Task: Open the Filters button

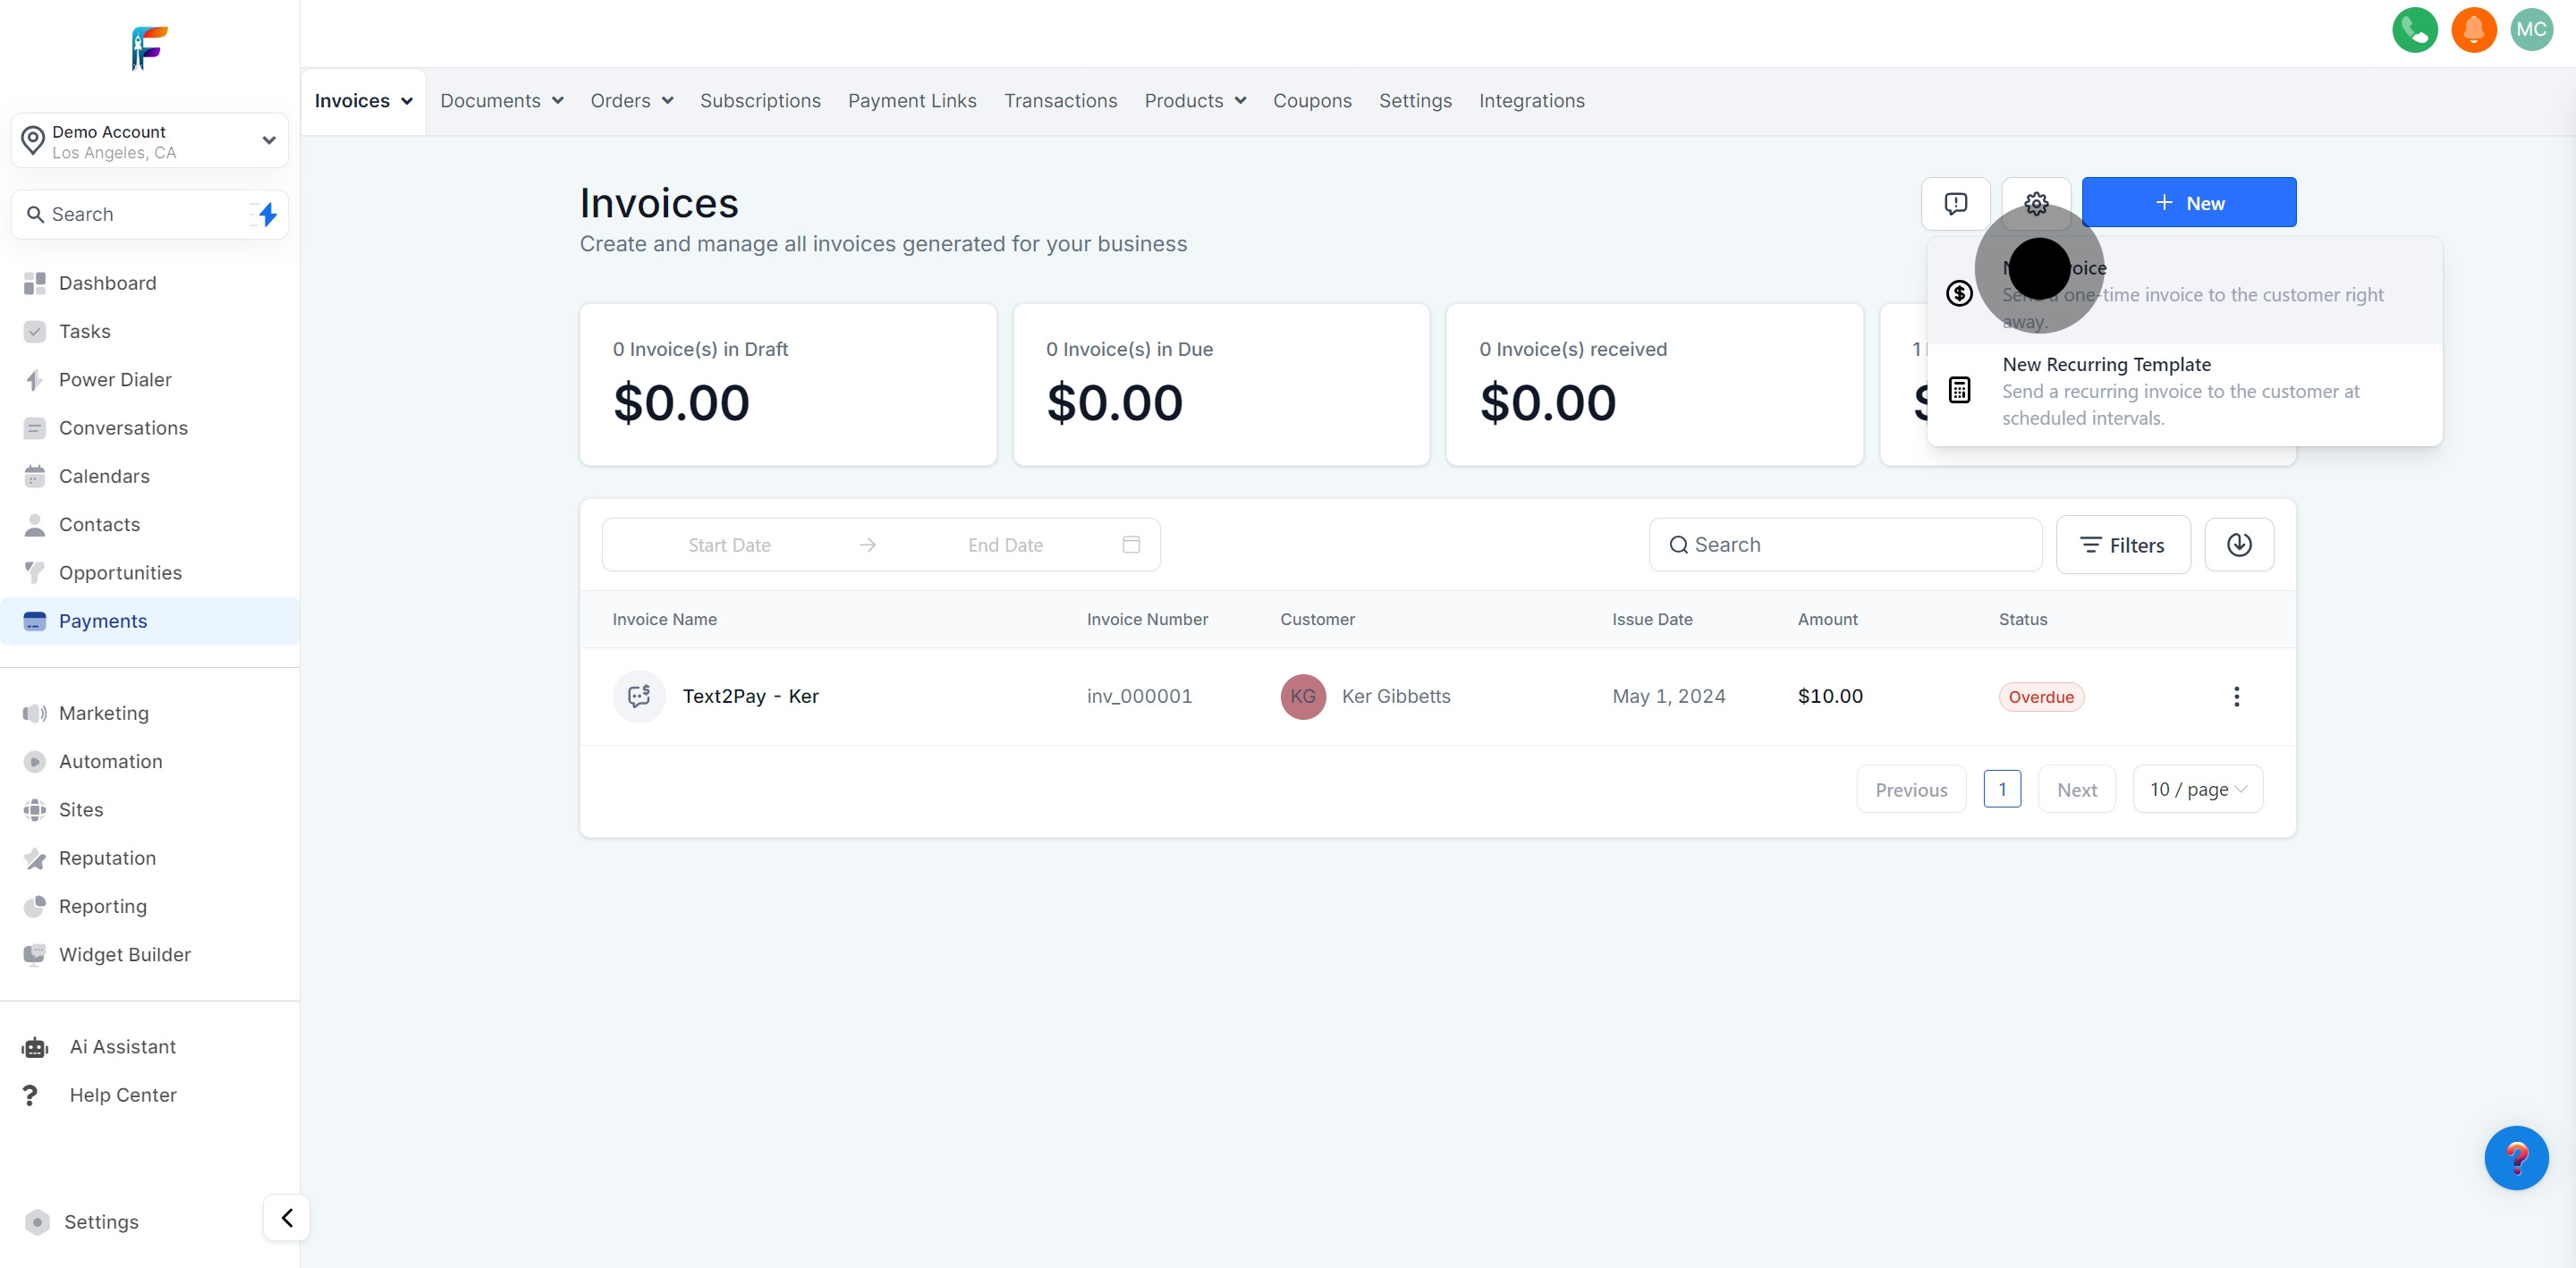Action: 2122,545
